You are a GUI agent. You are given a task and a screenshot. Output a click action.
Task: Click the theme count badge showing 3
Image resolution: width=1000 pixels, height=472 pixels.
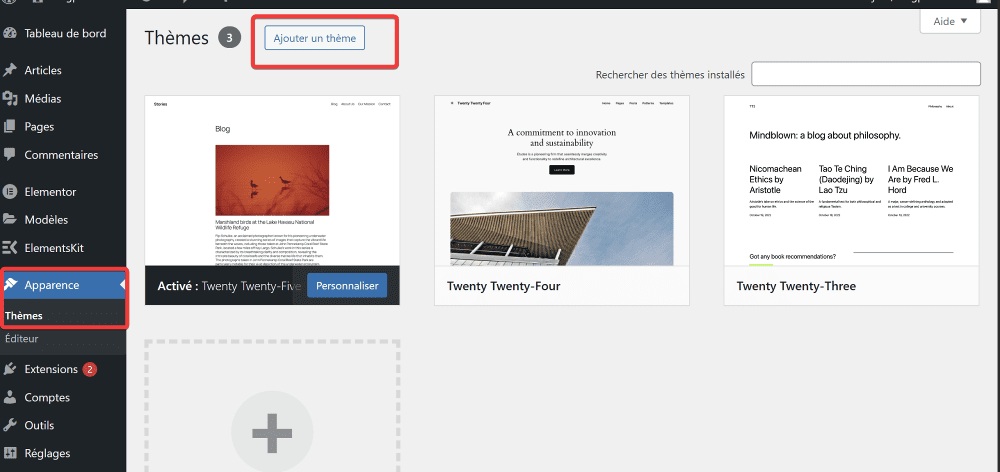[x=230, y=38]
